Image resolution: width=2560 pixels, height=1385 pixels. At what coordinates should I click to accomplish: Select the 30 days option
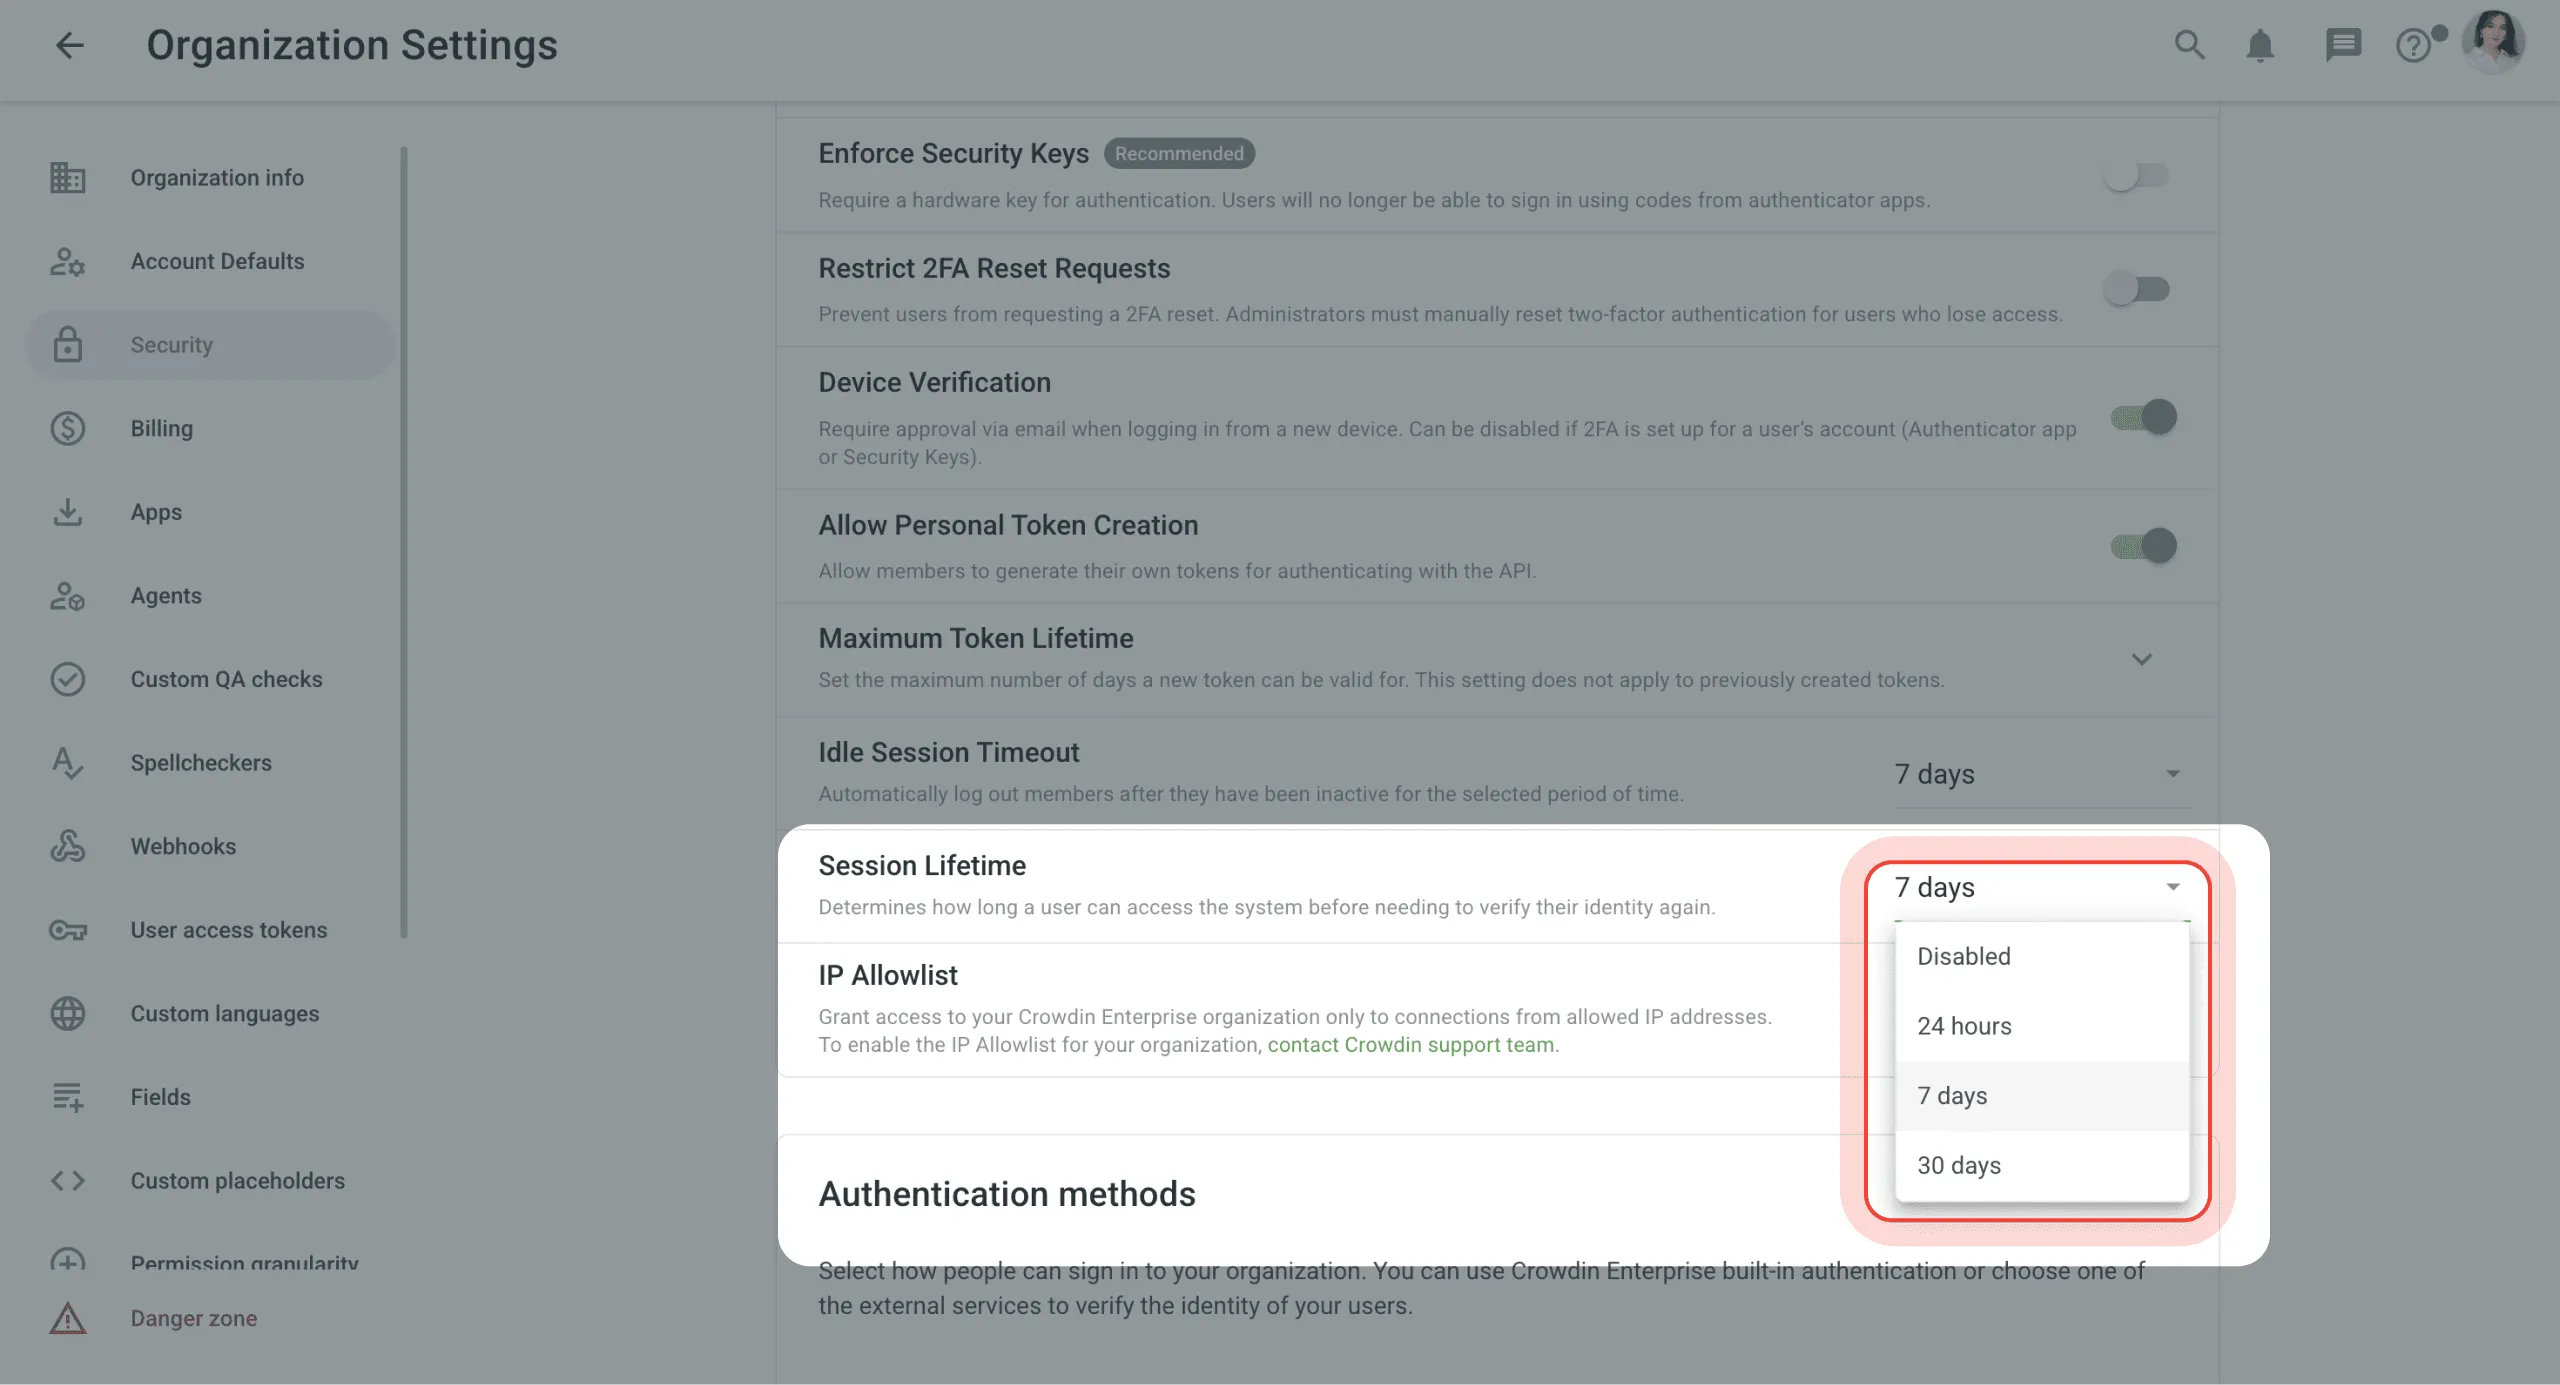(x=1959, y=1165)
